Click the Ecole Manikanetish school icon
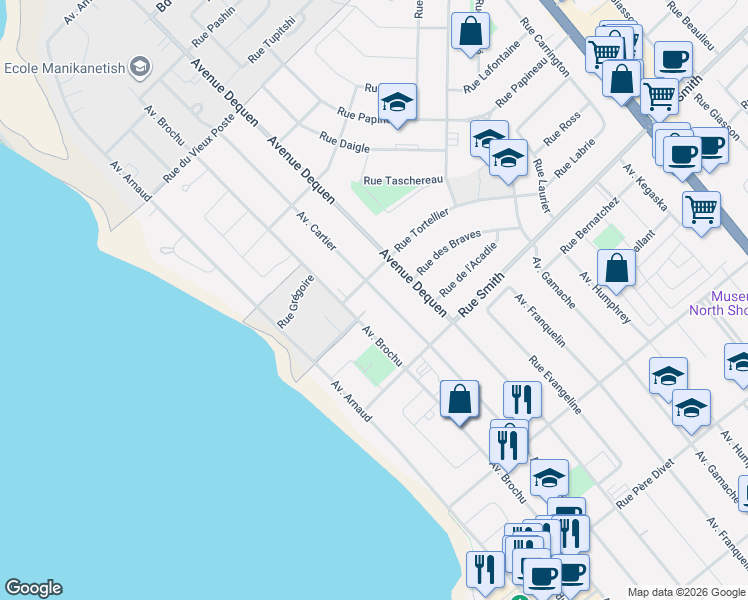Viewport: 748px width, 600px height. tap(140, 68)
